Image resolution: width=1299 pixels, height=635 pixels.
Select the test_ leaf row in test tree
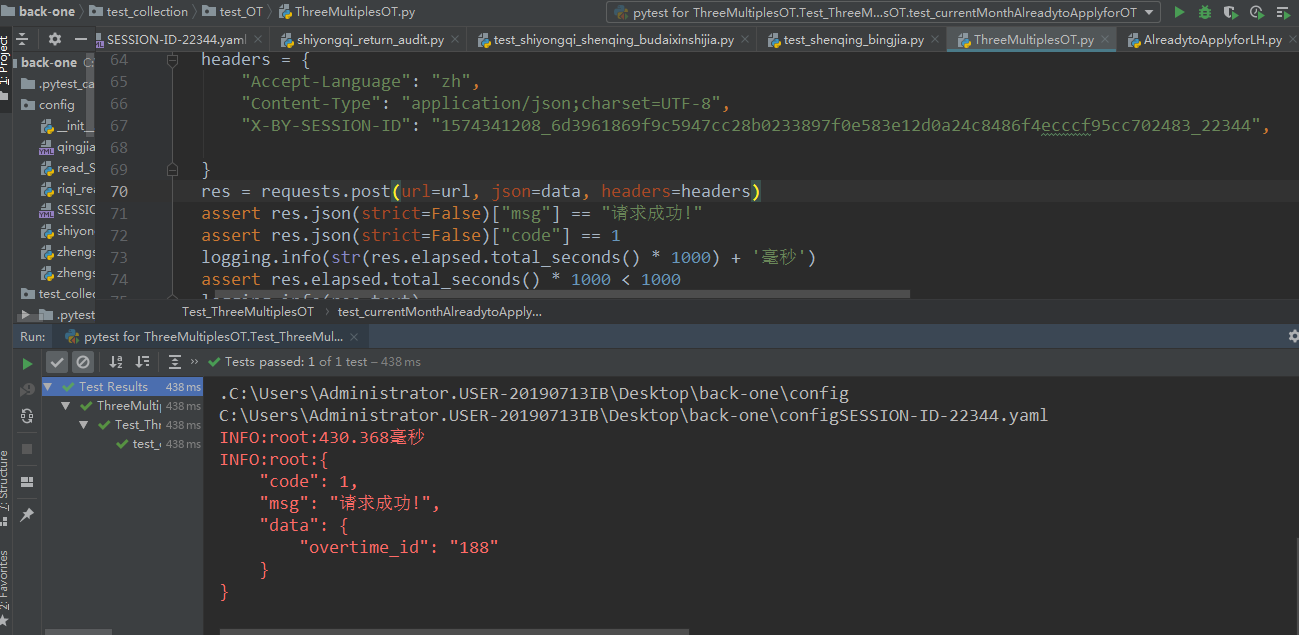(122, 444)
